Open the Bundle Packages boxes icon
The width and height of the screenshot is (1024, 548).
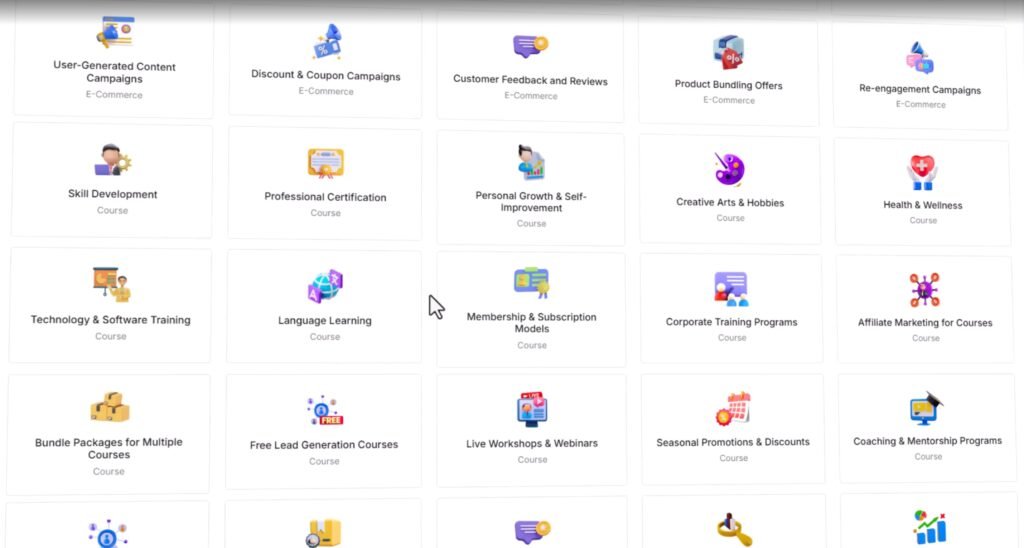coord(110,407)
